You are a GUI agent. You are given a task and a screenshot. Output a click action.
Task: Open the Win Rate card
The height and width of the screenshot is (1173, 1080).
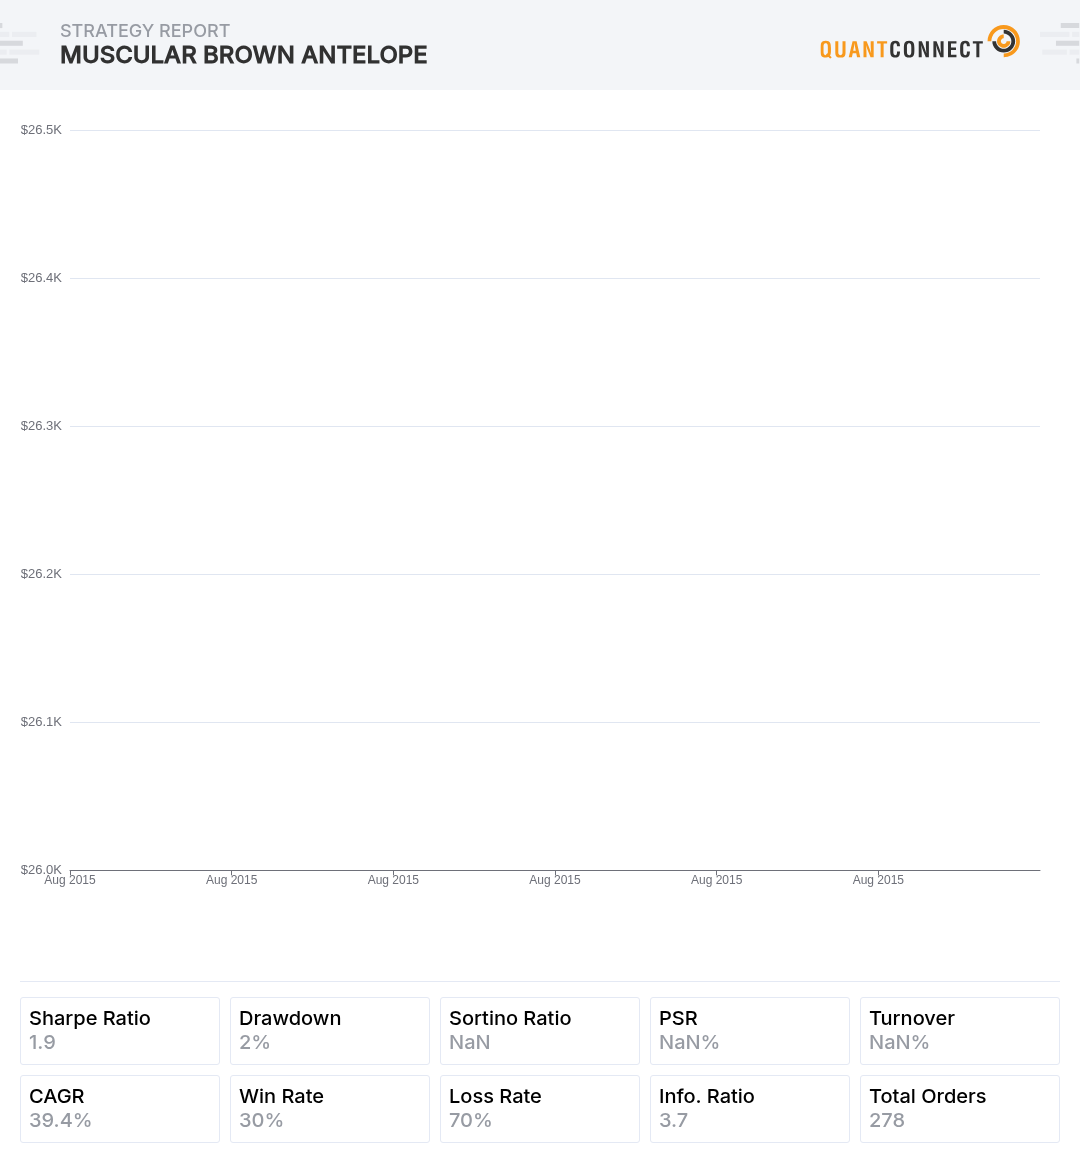pyautogui.click(x=330, y=1108)
